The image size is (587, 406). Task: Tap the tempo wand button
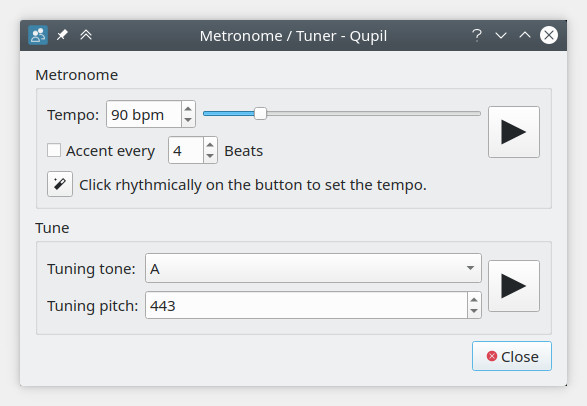[x=60, y=184]
